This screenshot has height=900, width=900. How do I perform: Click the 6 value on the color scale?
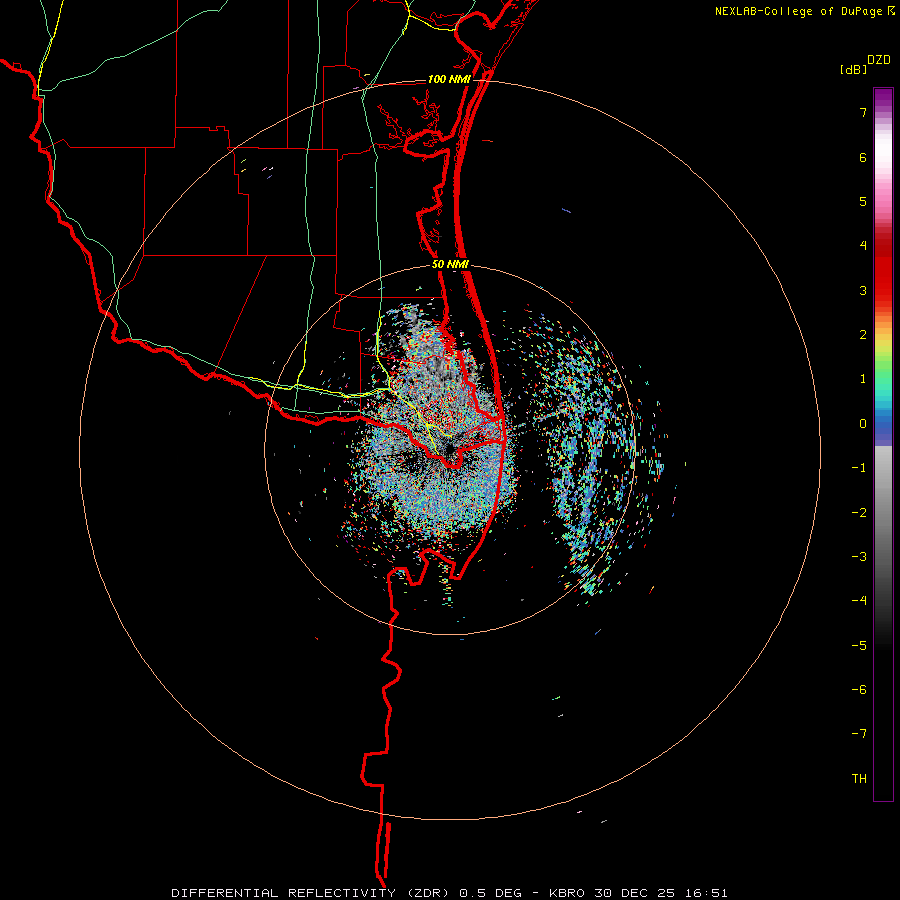(863, 157)
